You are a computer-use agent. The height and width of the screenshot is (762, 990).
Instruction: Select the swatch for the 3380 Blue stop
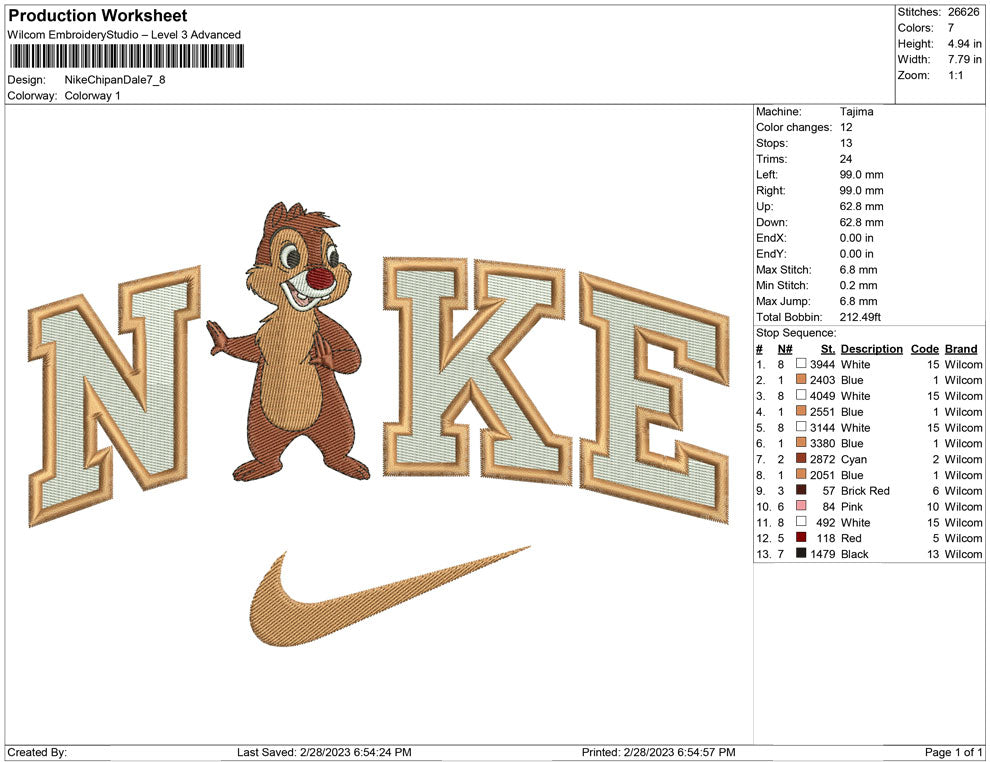click(x=801, y=443)
